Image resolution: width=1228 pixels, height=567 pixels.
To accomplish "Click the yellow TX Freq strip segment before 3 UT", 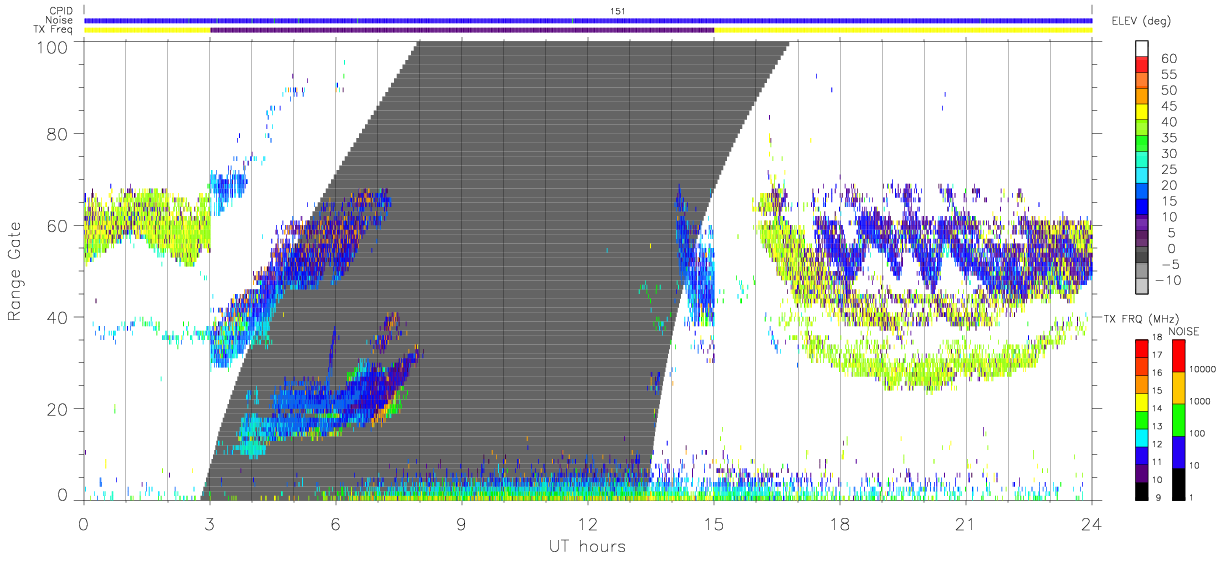I will [147, 30].
